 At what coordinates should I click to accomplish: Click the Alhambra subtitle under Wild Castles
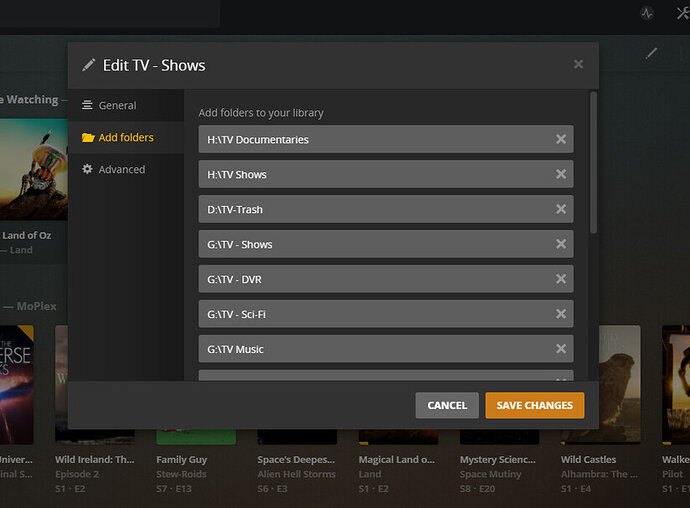599,474
